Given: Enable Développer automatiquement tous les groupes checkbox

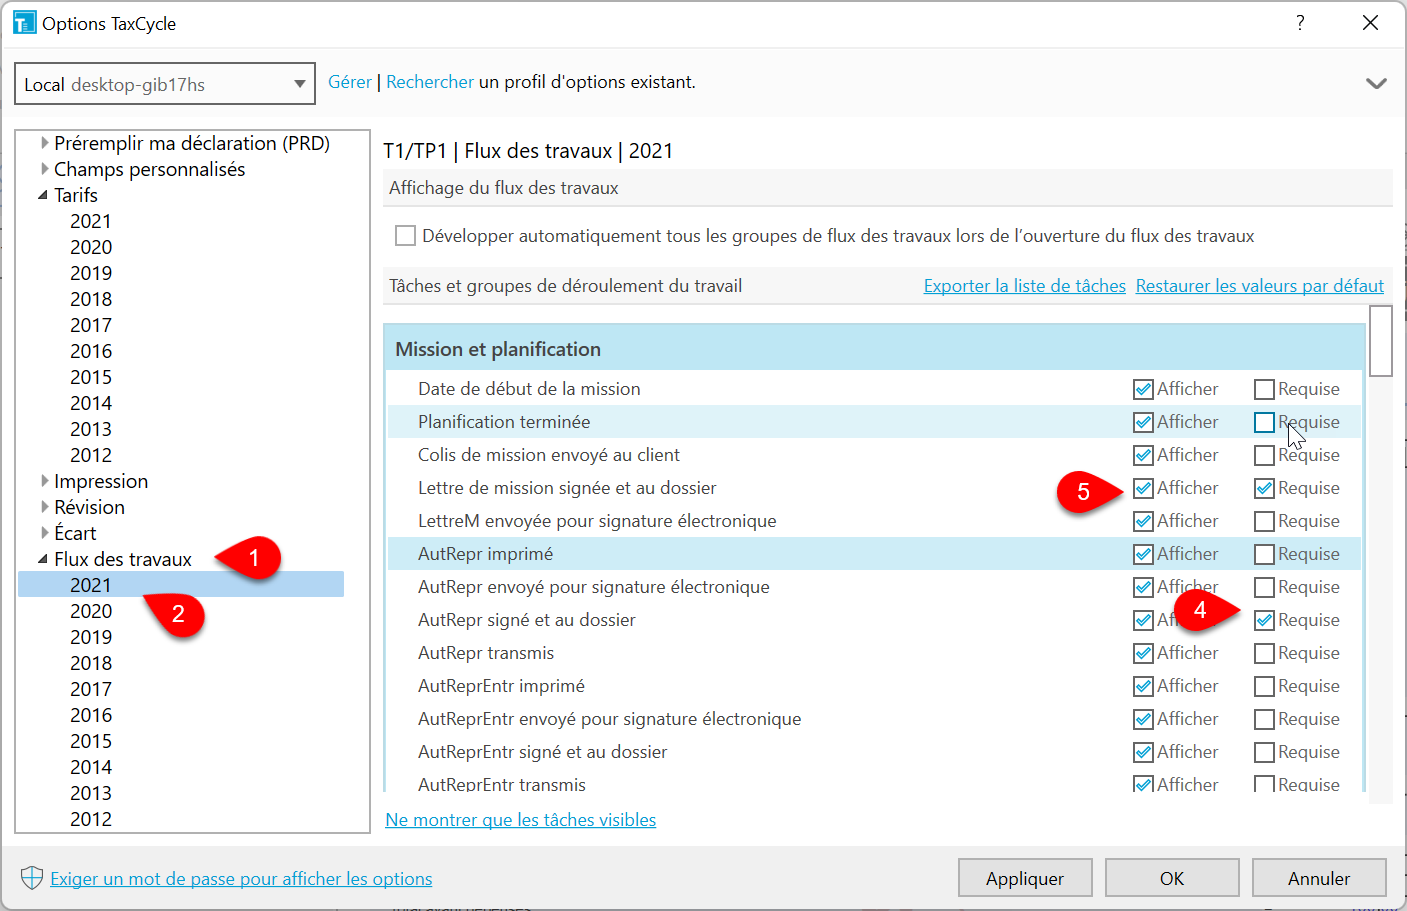Looking at the screenshot, I should [x=405, y=236].
